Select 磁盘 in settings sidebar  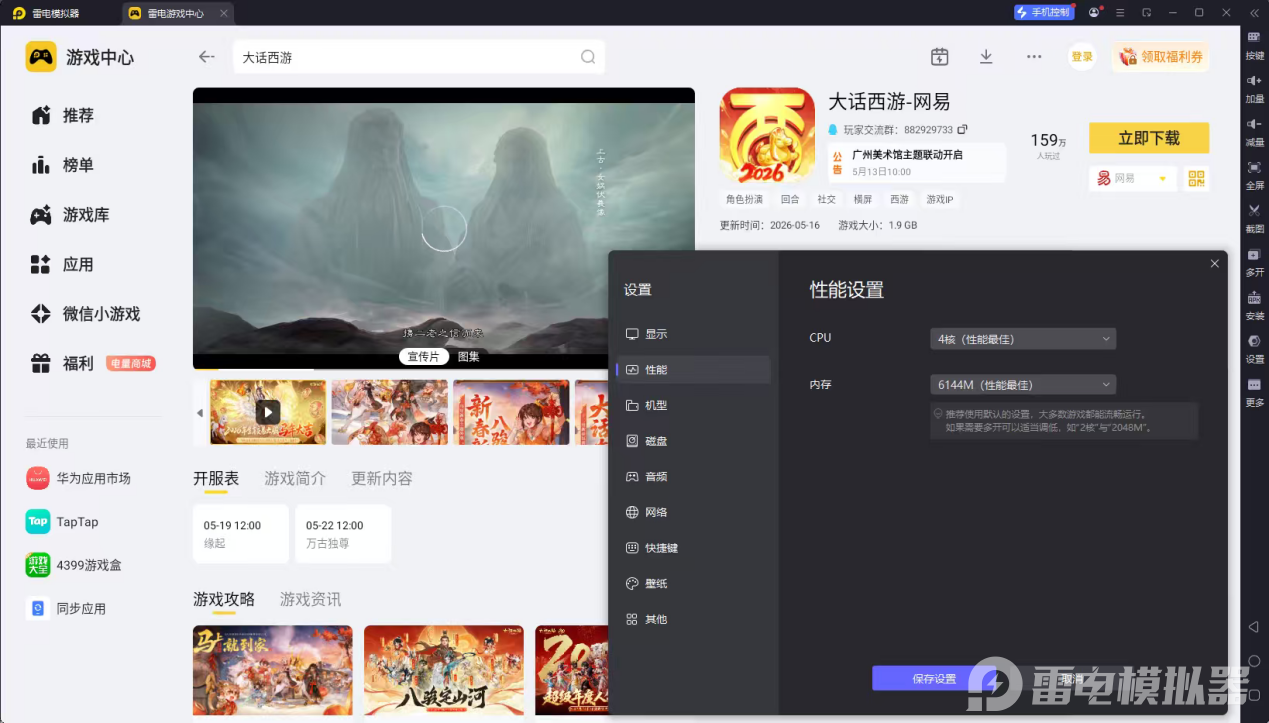693,441
